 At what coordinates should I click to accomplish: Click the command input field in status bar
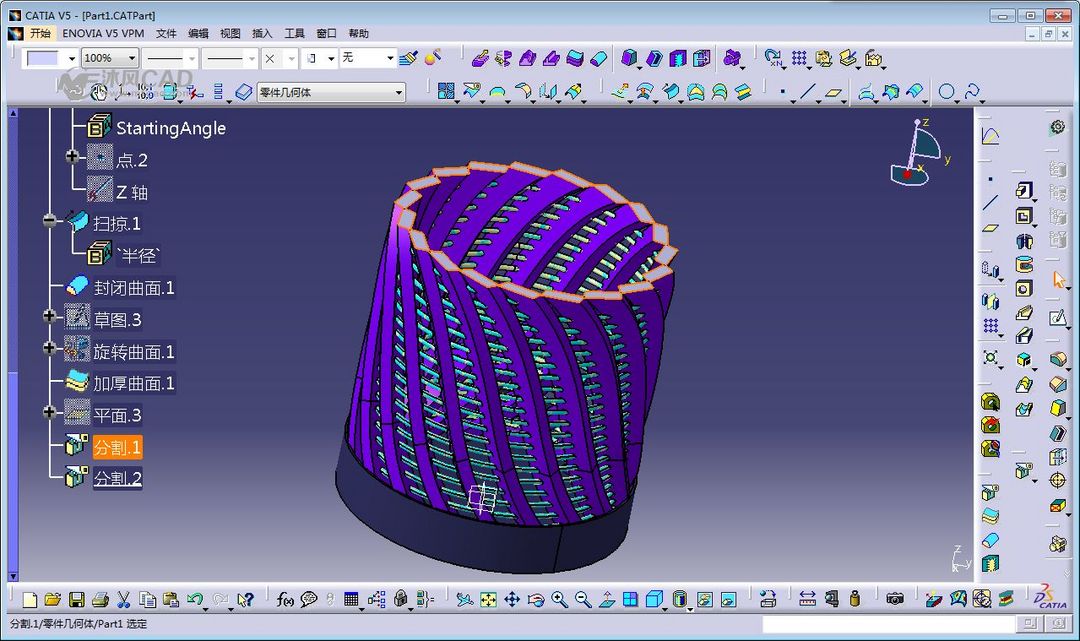click(x=889, y=624)
